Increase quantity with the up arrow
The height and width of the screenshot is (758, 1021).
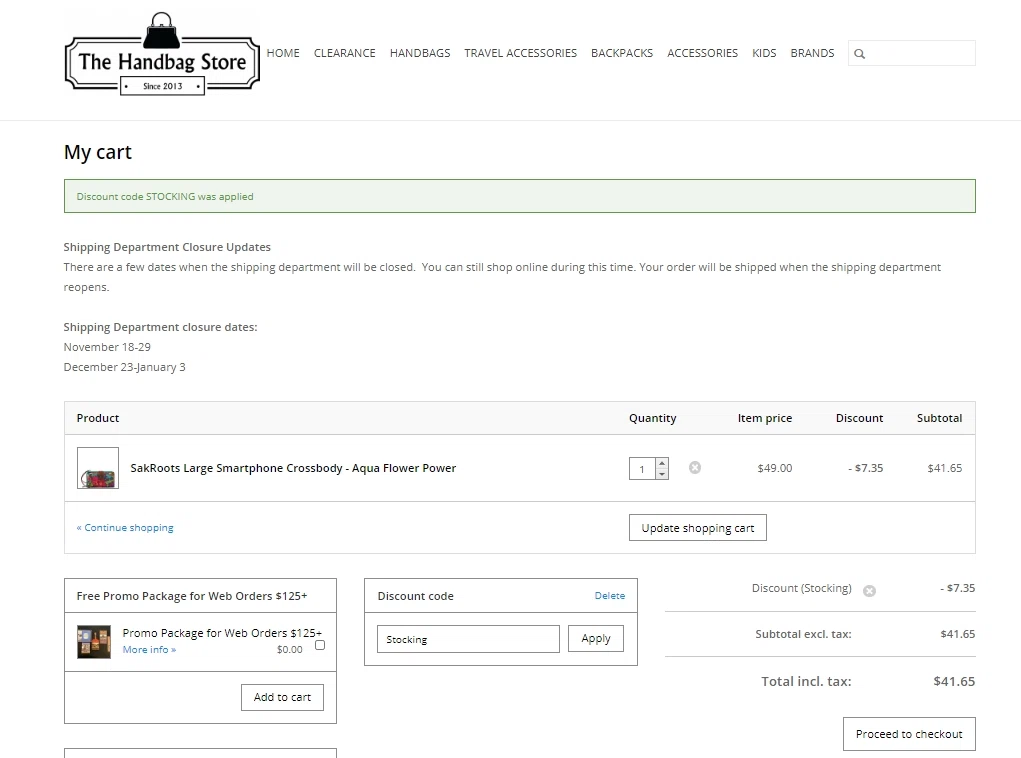click(x=662, y=463)
